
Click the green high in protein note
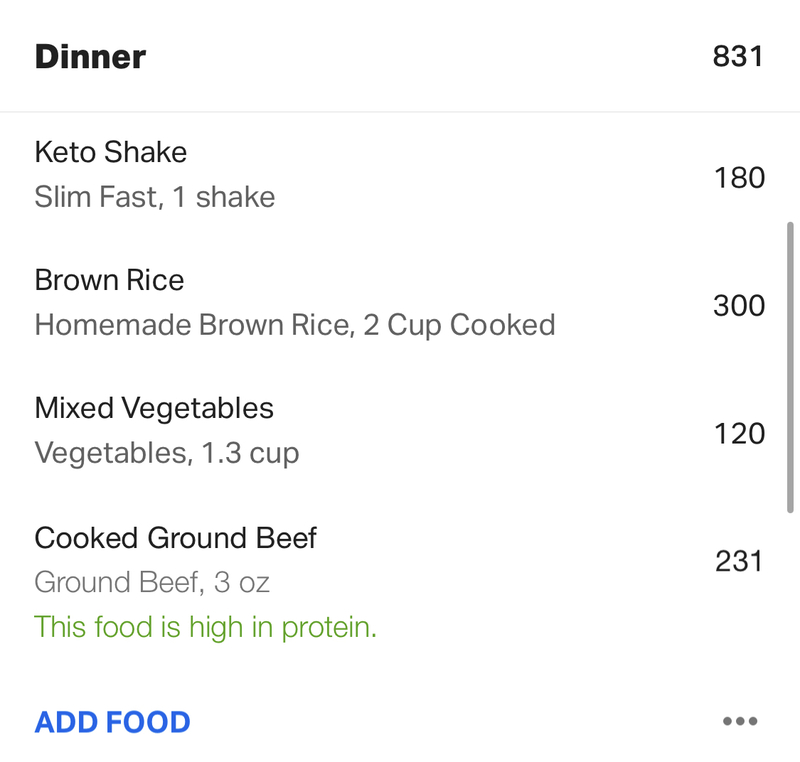tap(205, 627)
